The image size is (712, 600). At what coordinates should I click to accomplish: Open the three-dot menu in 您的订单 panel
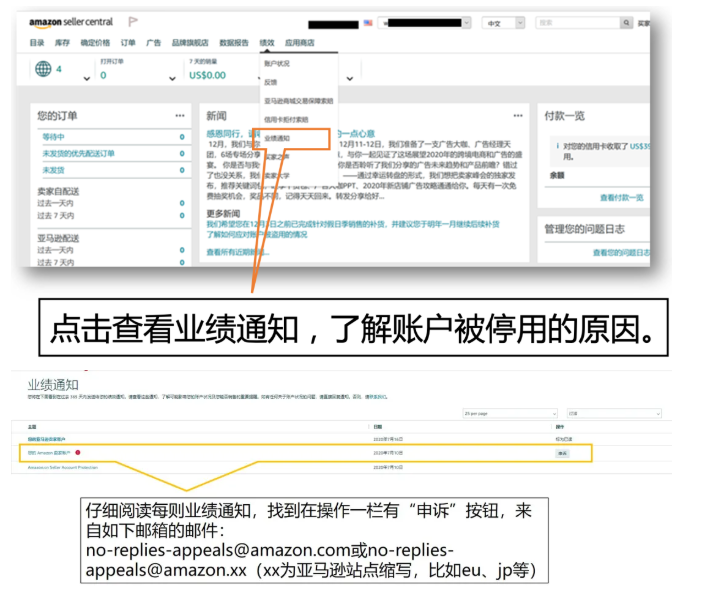(180, 115)
